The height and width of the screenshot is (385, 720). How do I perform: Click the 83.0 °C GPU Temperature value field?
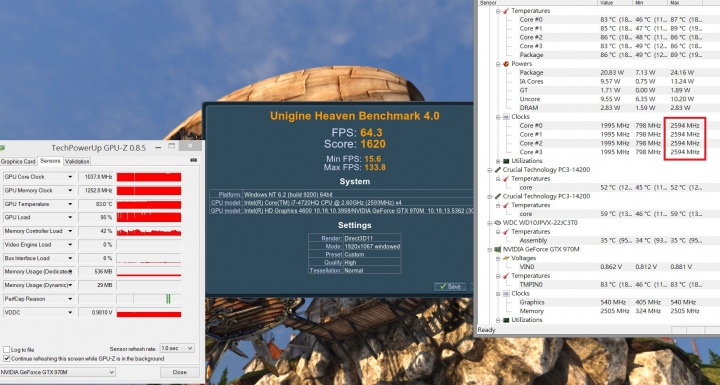(x=96, y=204)
